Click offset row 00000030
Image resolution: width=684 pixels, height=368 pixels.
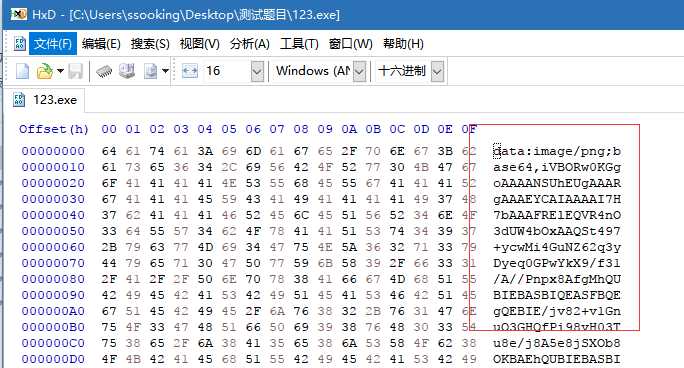point(53,199)
